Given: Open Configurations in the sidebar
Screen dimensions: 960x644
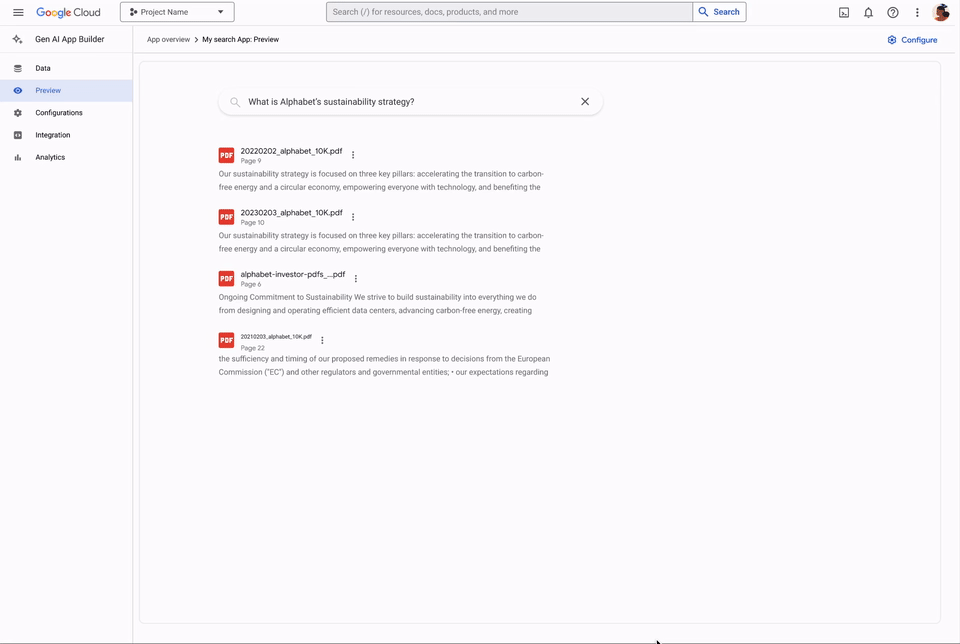Looking at the screenshot, I should [x=66, y=113].
